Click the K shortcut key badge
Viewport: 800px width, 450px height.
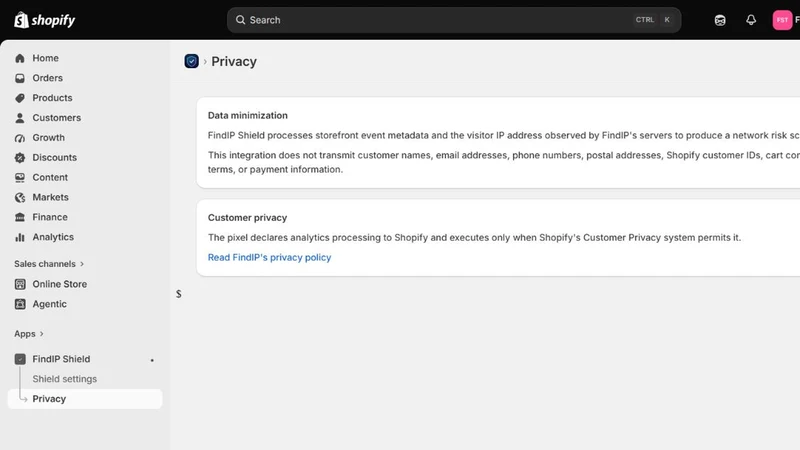(x=667, y=20)
